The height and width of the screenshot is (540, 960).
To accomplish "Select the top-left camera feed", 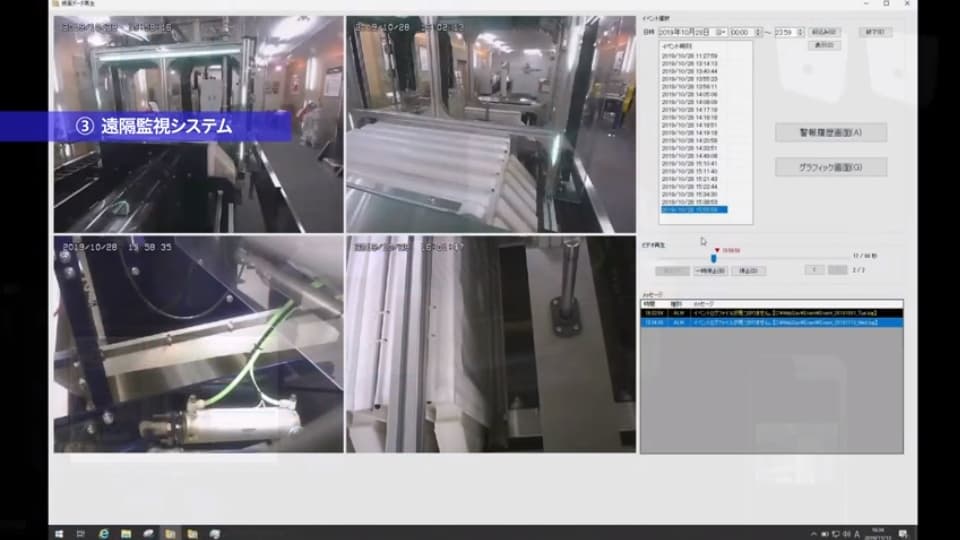I will (x=198, y=124).
